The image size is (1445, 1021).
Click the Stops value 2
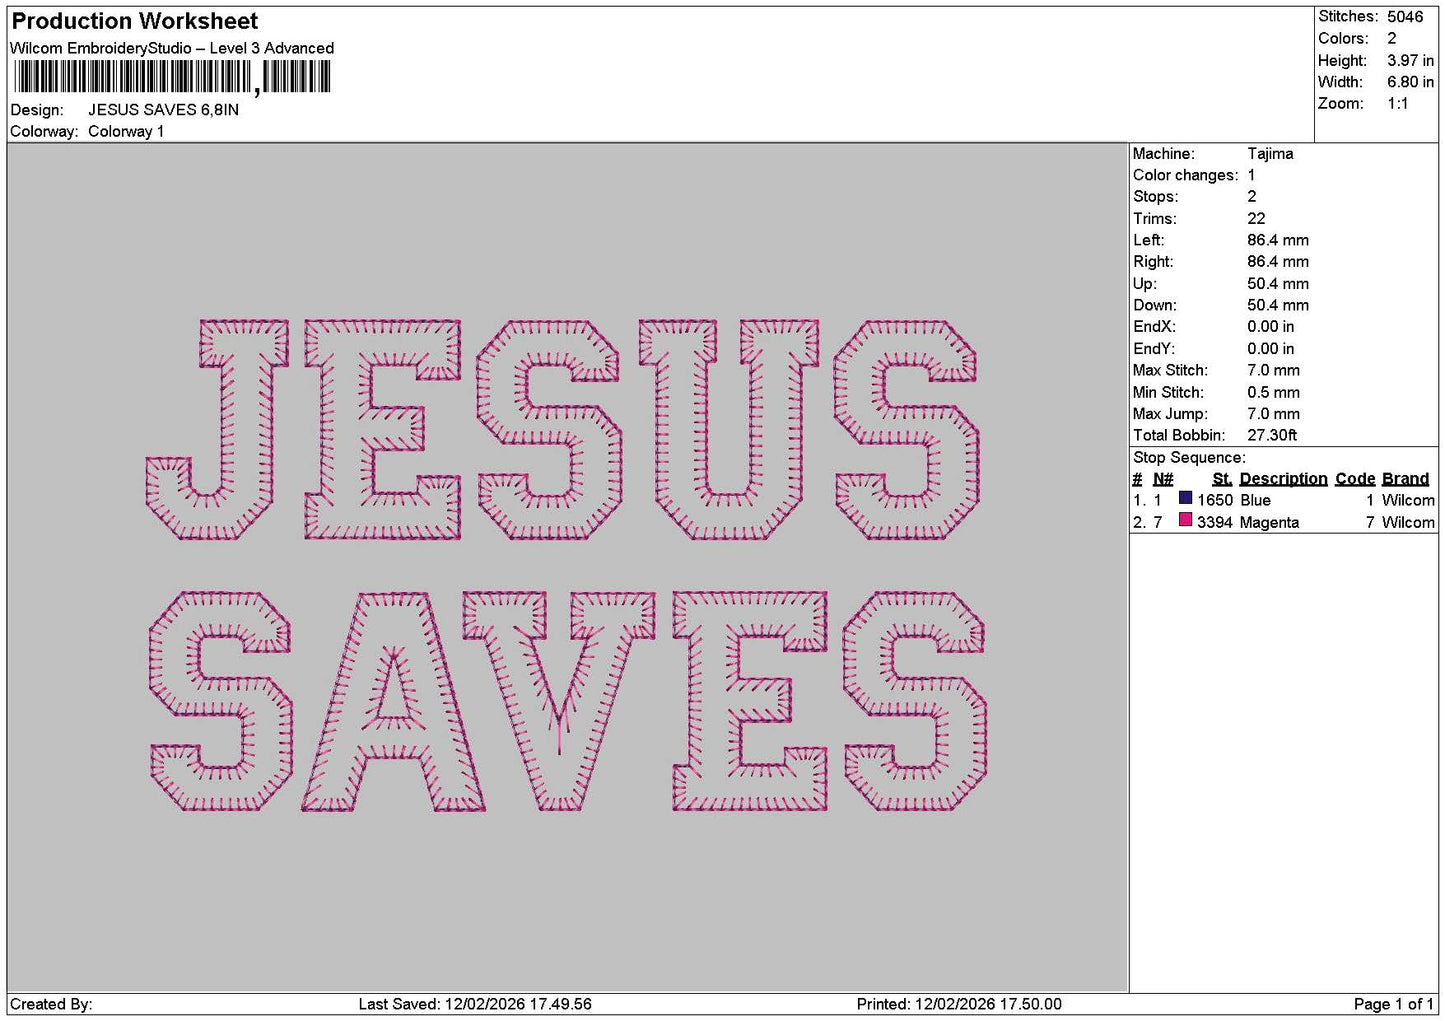click(1252, 197)
